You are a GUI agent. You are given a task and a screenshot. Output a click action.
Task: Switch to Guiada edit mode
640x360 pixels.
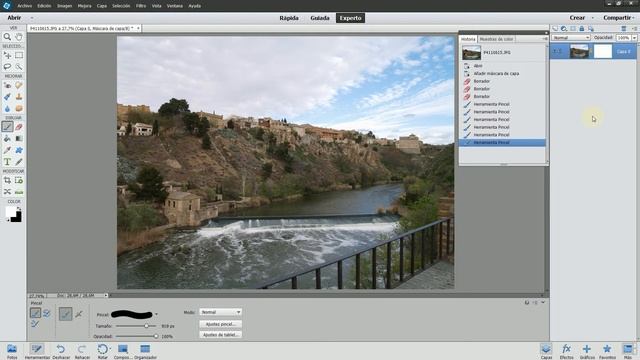[x=320, y=18]
